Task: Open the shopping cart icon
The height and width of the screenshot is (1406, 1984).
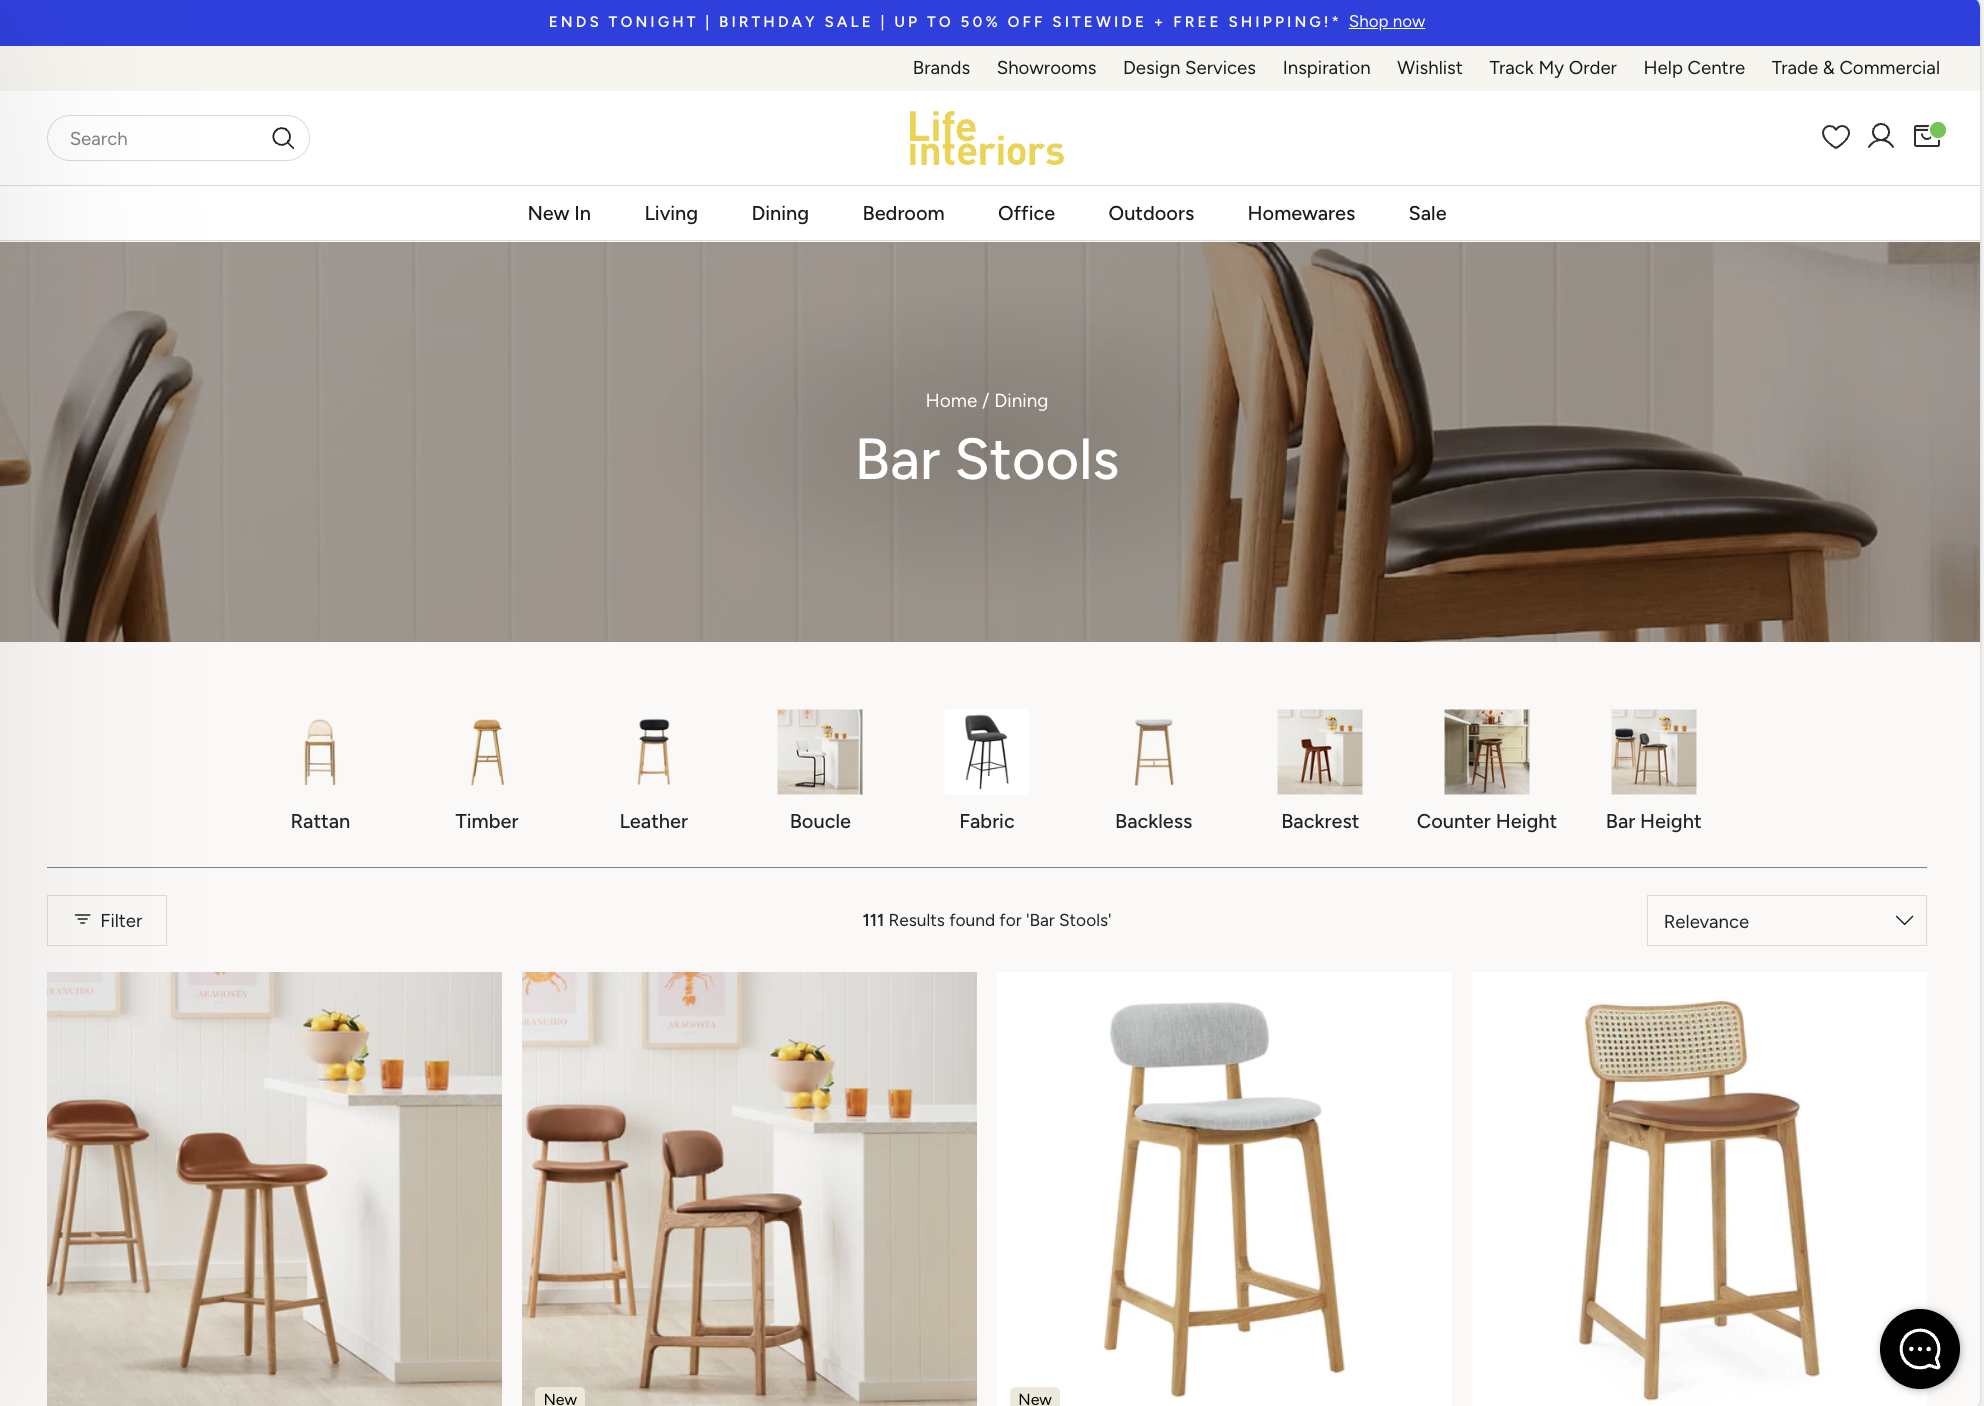Action: pyautogui.click(x=1926, y=137)
